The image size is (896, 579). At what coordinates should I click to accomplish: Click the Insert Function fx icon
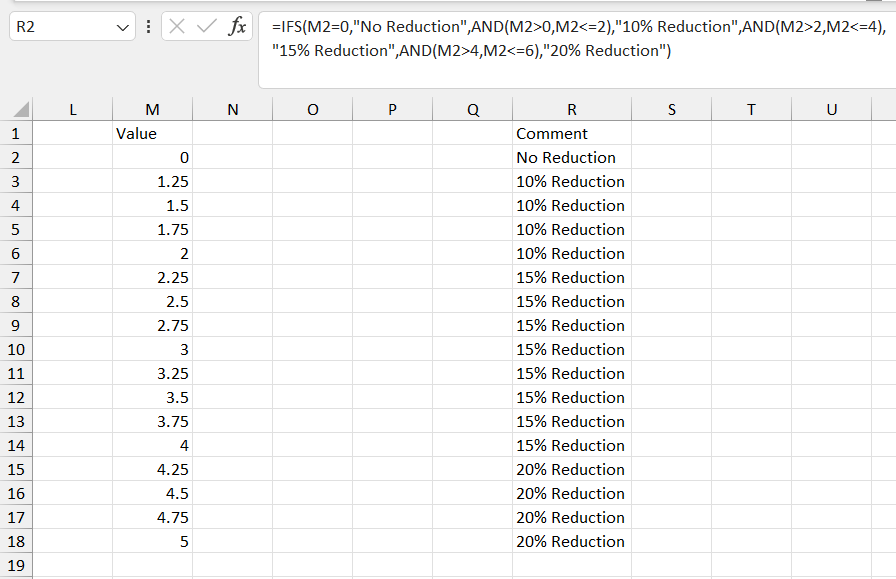[x=237, y=26]
